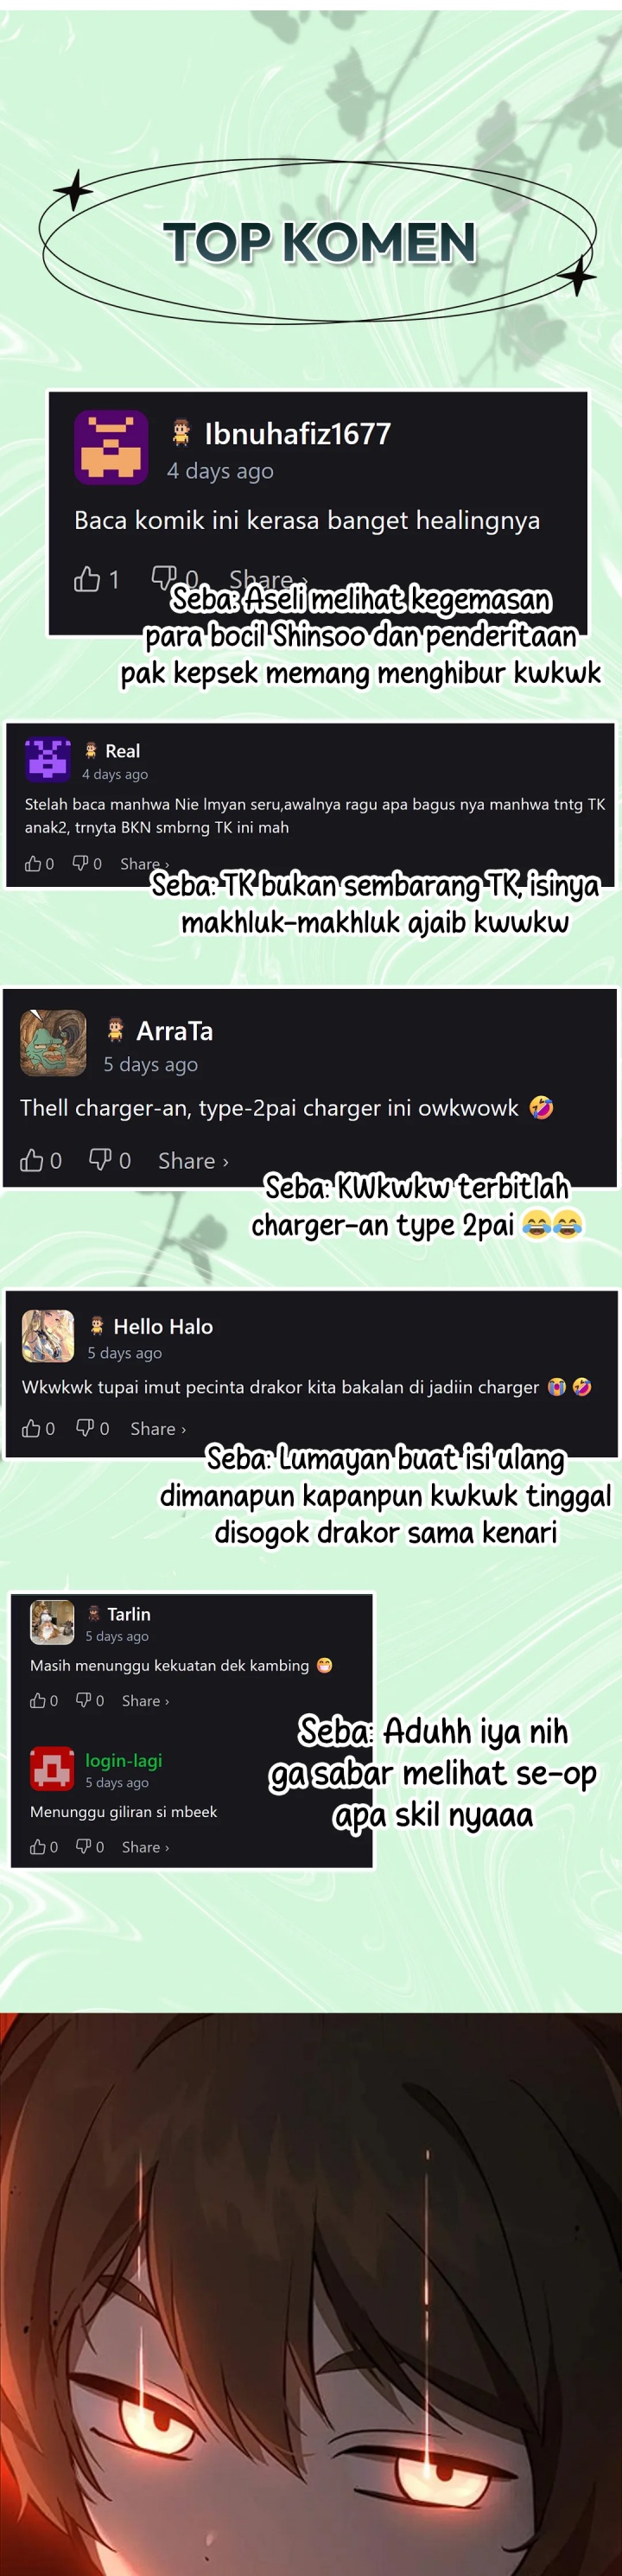
Task: Open the Hello Halo username link
Action: coord(163,1326)
